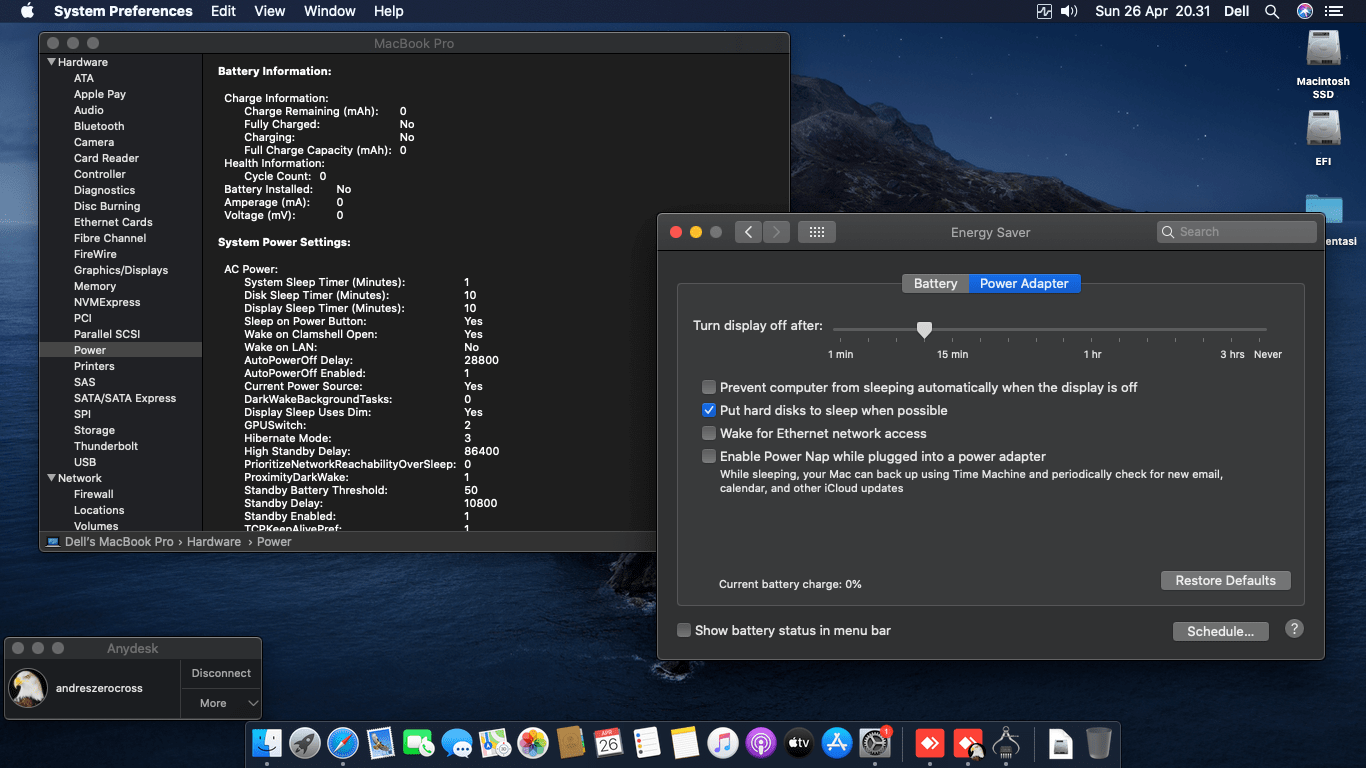Screen dimensions: 1366x768
Task: Click the andreszerocross eagle avatar
Action: 28,688
